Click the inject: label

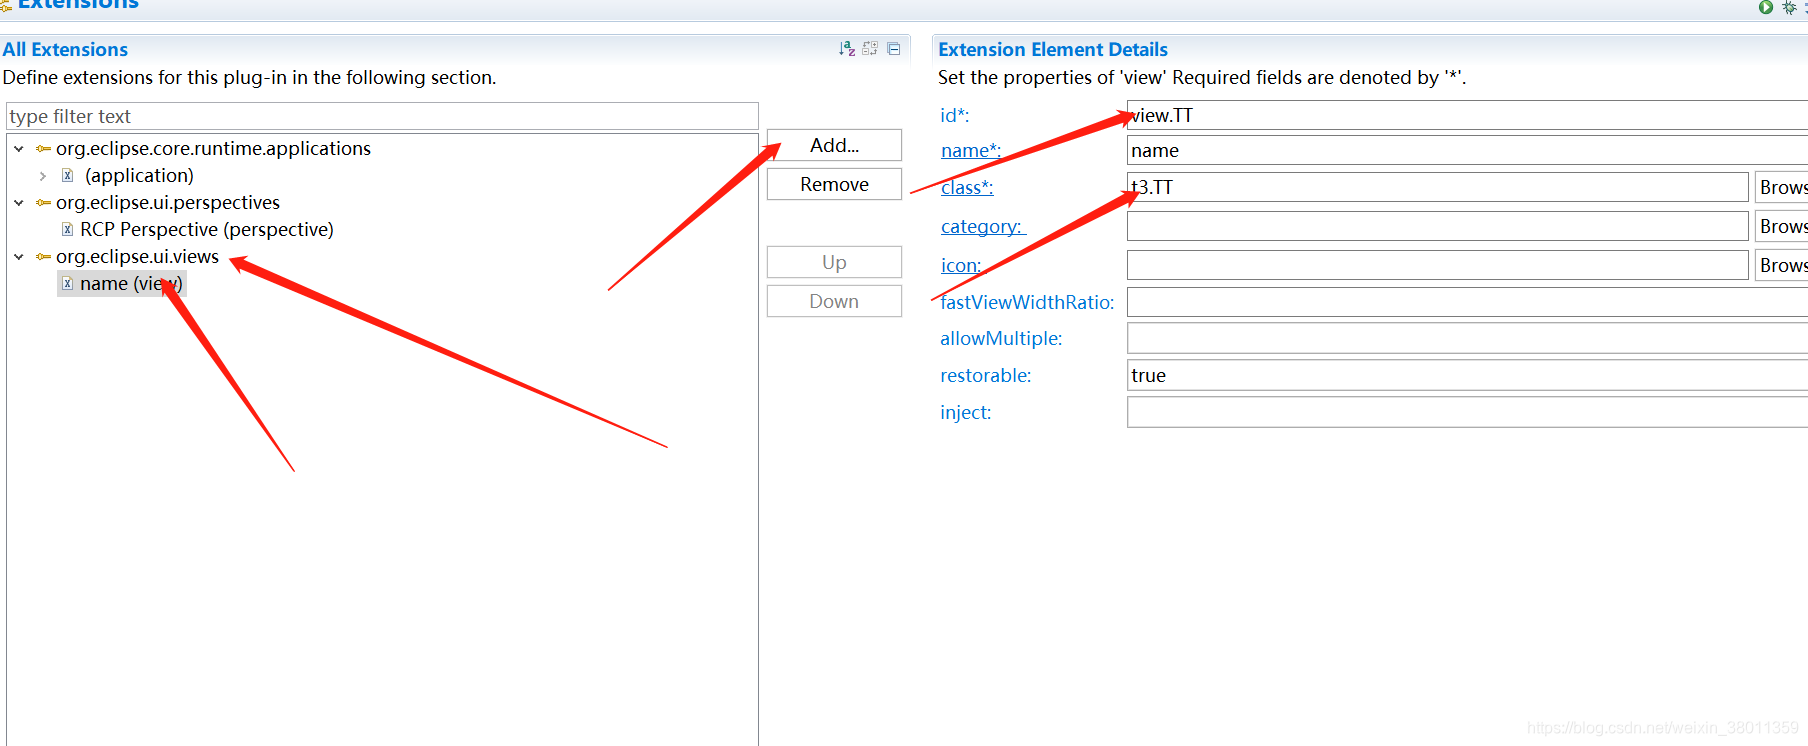pyautogui.click(x=965, y=412)
